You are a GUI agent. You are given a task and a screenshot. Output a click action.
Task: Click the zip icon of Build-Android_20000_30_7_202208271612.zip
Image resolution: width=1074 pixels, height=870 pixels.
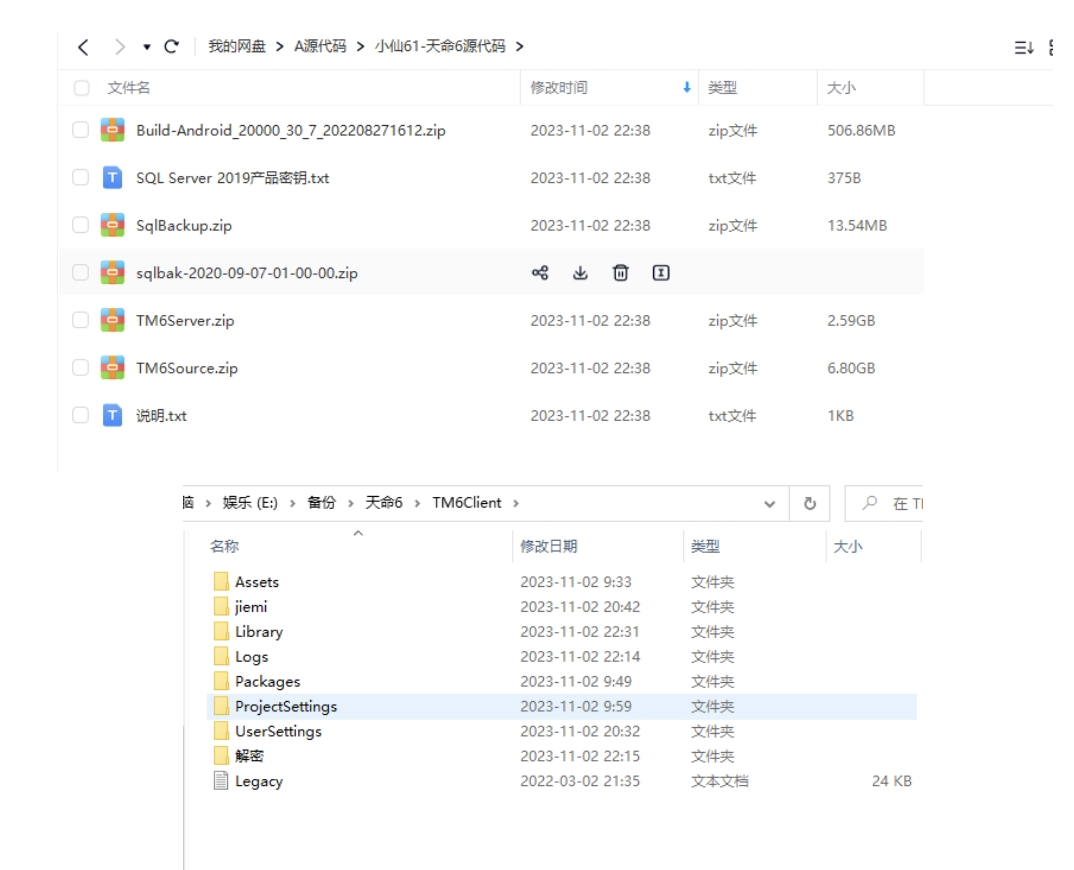point(112,130)
